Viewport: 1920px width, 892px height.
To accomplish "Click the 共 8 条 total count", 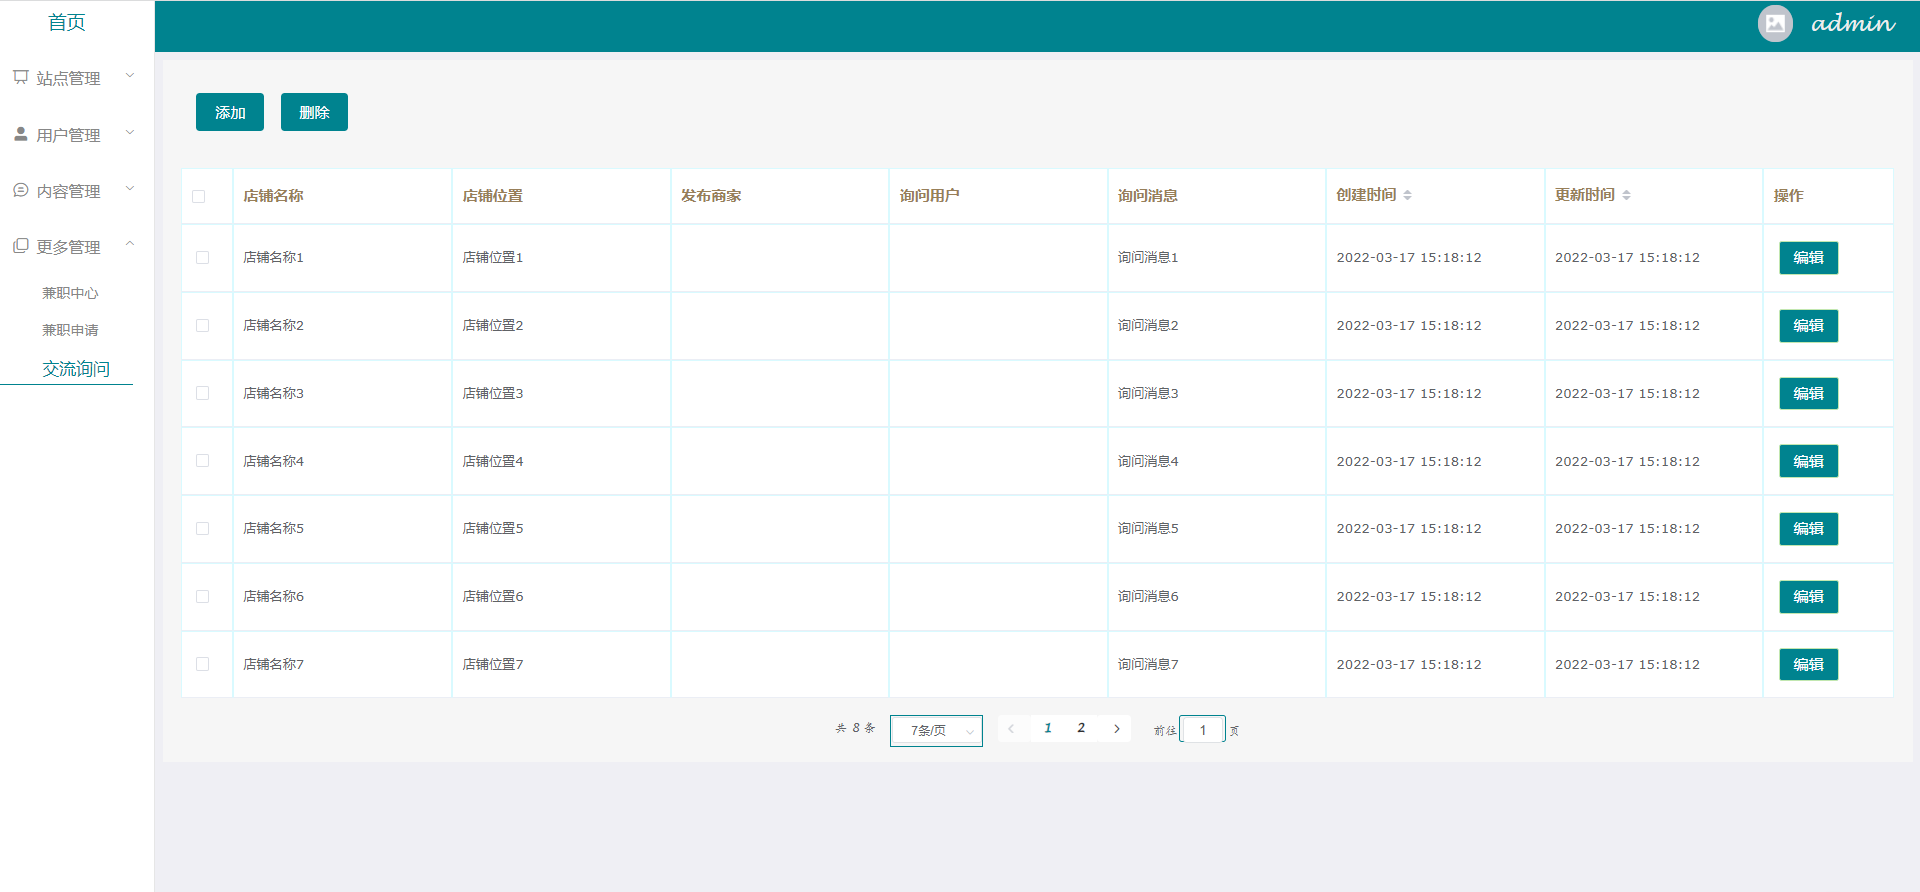I will pos(855,729).
